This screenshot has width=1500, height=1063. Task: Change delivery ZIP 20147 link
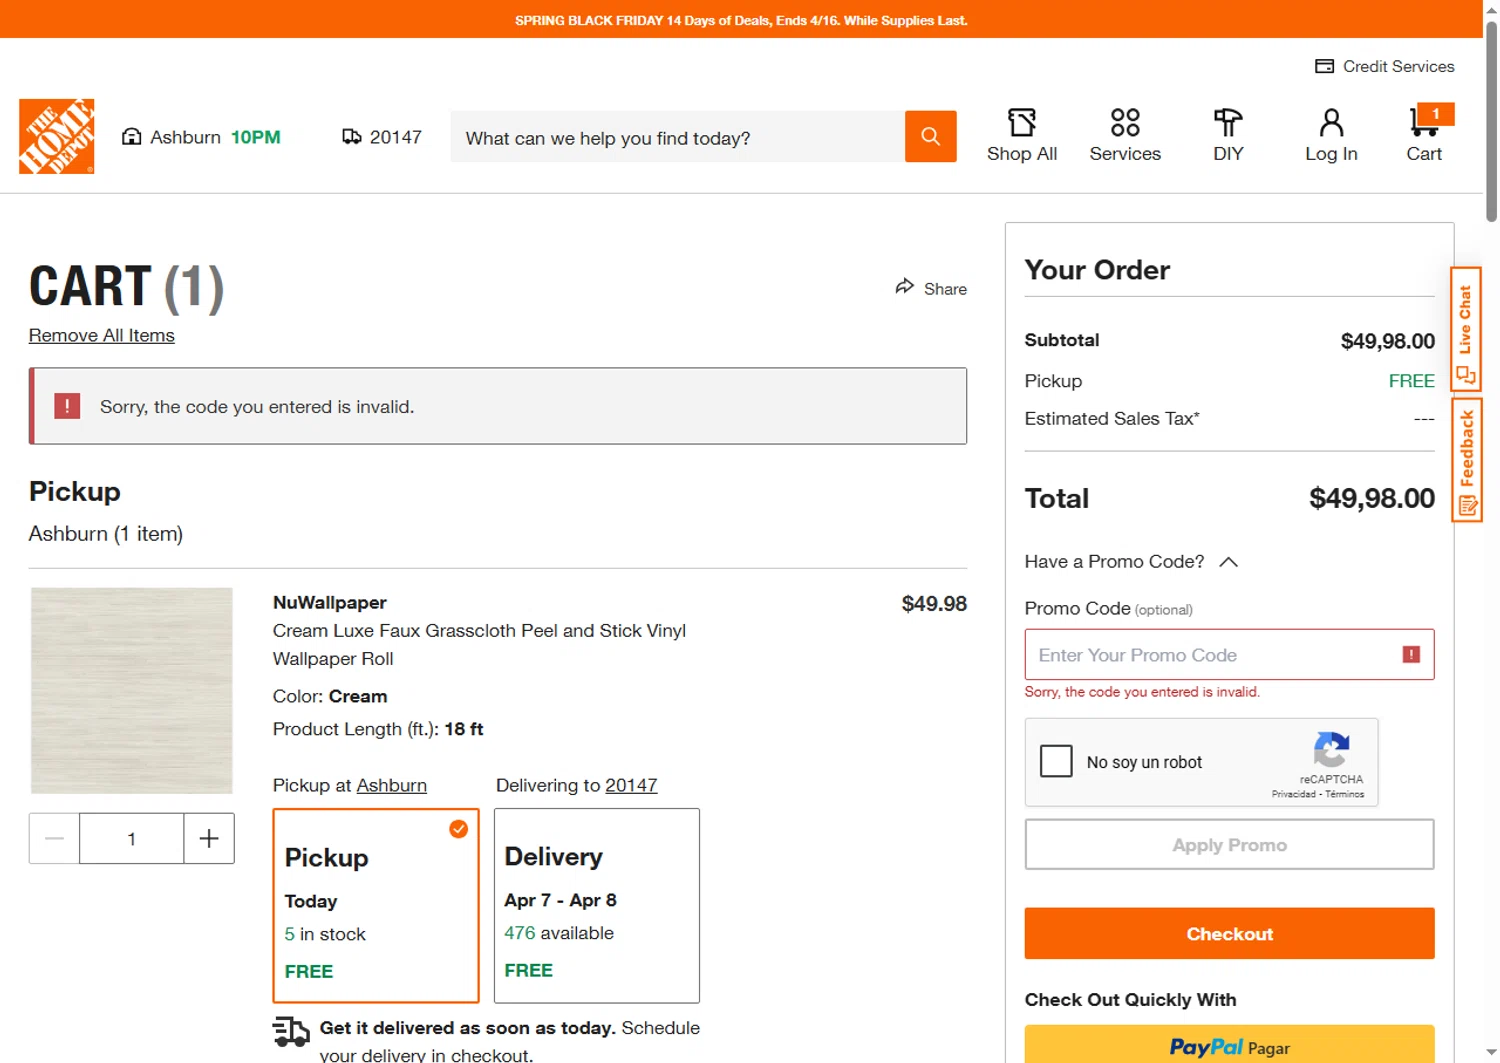click(631, 785)
